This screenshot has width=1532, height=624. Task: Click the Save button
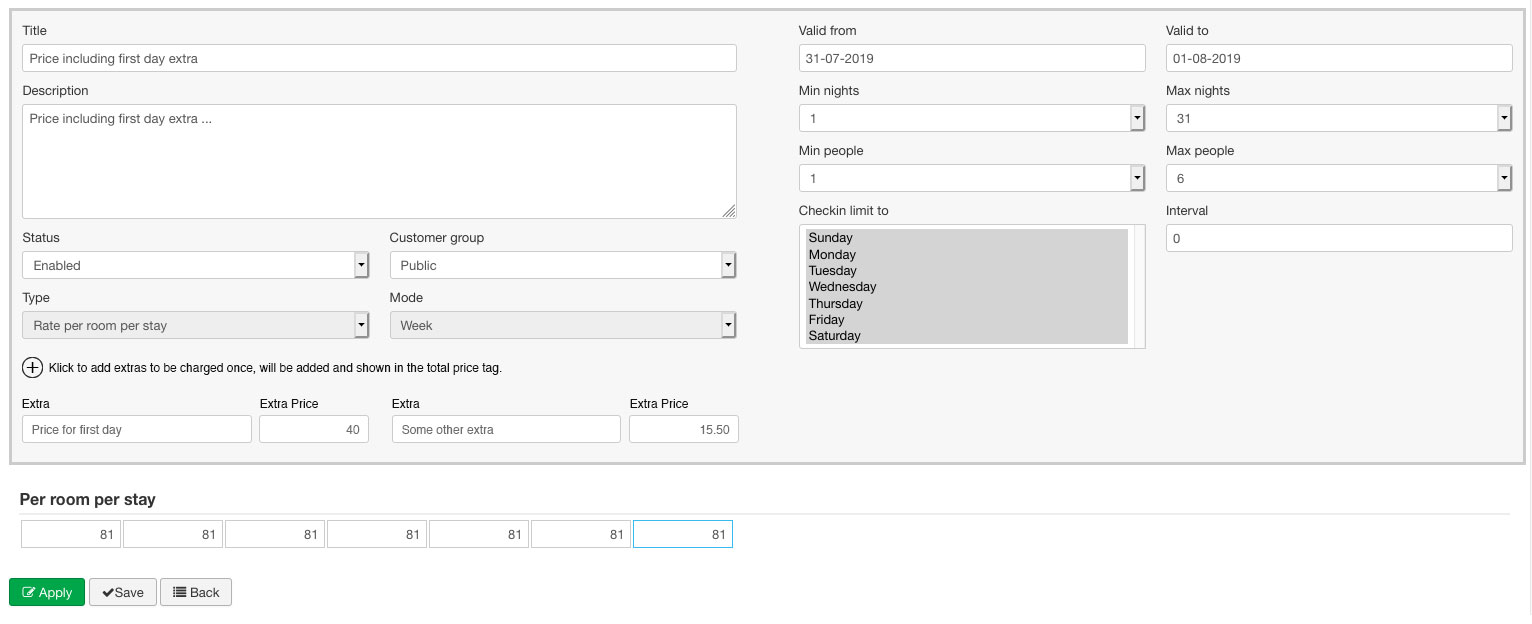124,592
